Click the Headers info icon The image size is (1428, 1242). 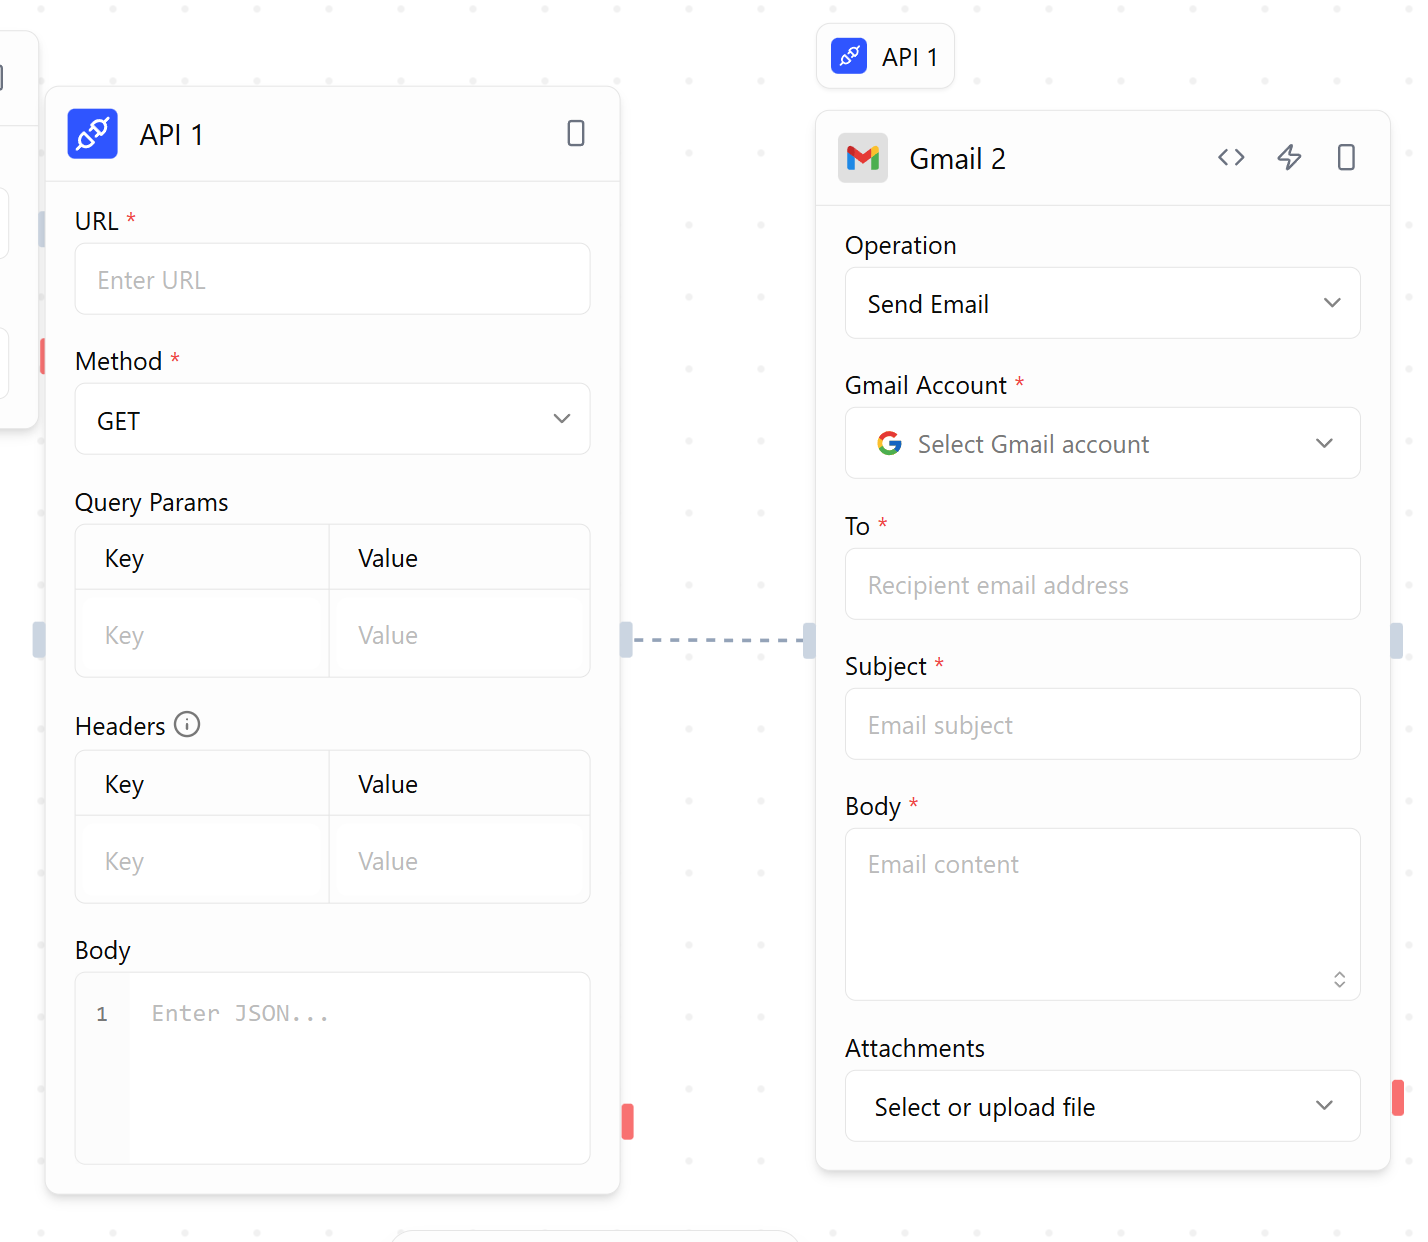pos(187,724)
